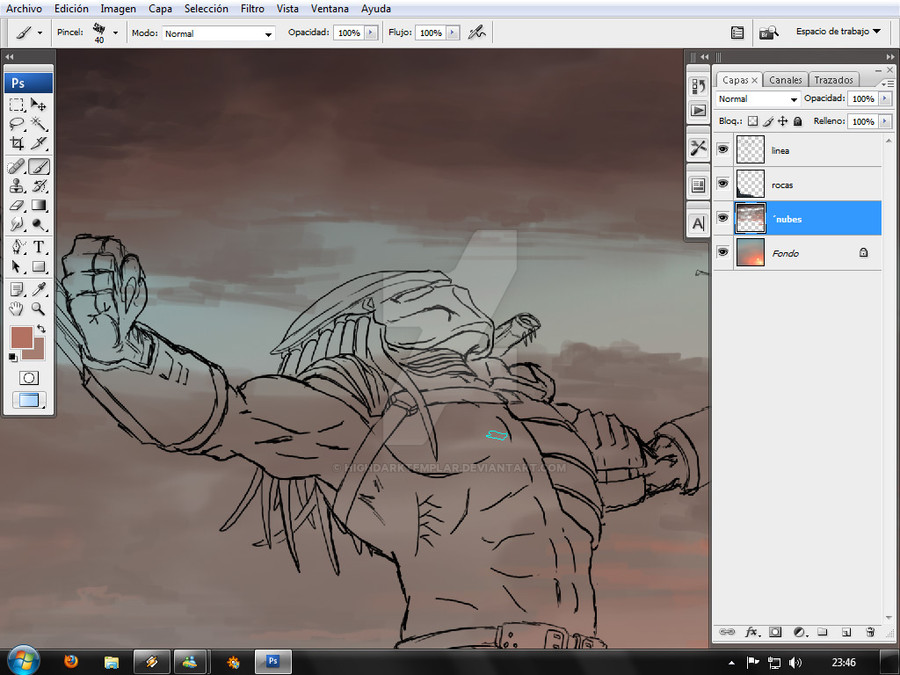
Task: Create new fill or adjustment layer
Action: pos(800,632)
